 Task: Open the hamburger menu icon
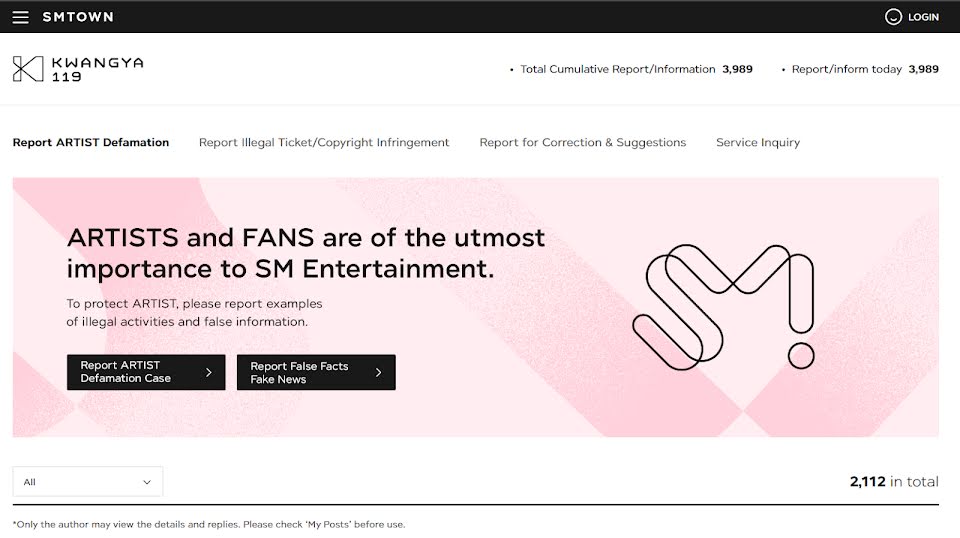tap(20, 17)
